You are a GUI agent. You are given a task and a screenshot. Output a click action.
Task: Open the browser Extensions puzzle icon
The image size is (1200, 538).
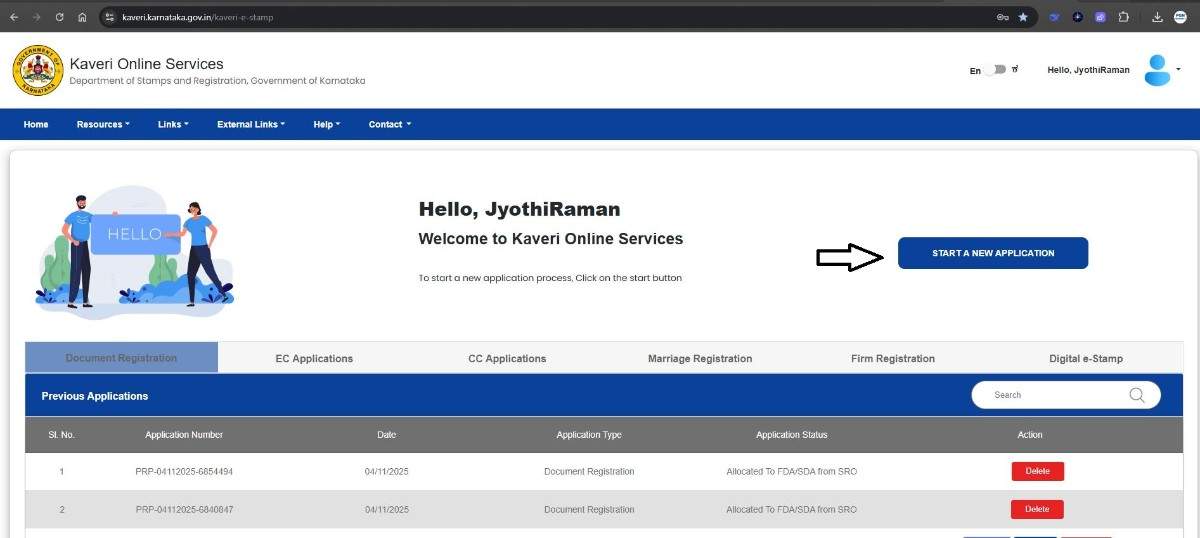1123,17
